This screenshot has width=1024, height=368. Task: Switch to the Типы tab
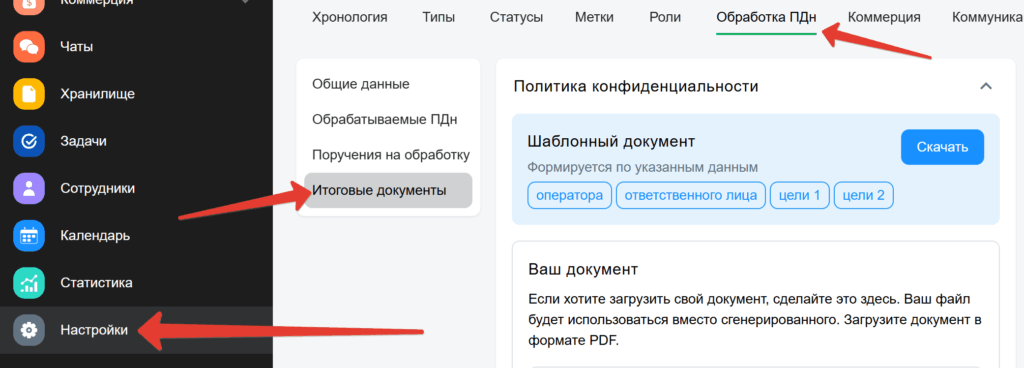(x=438, y=18)
